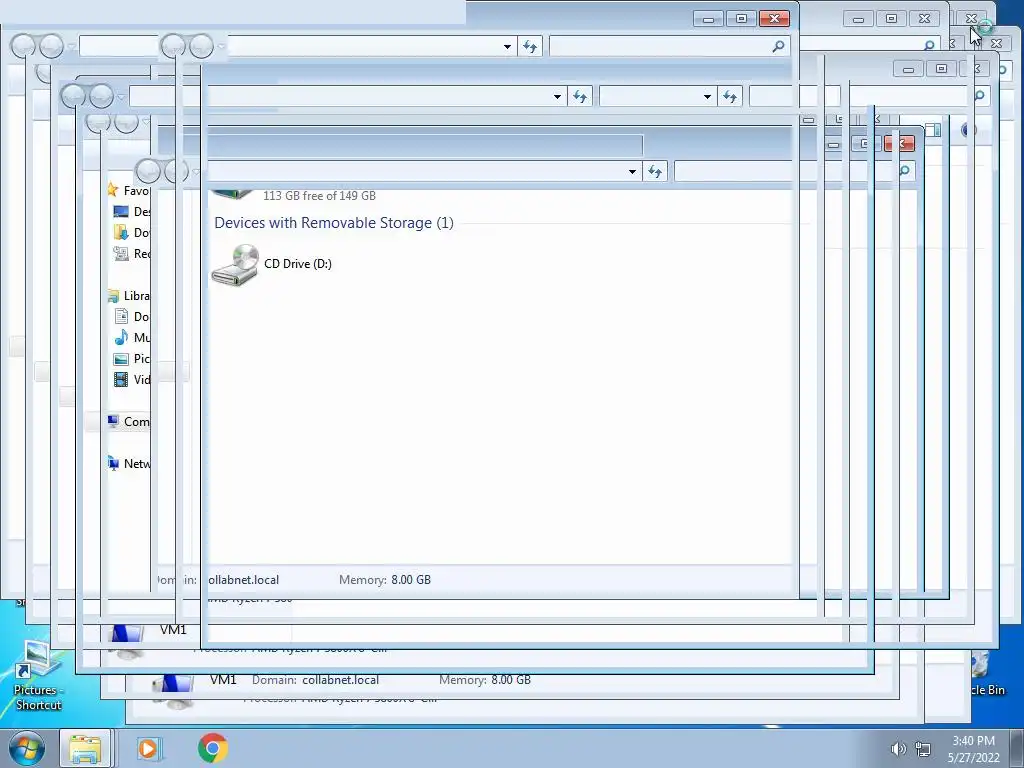Refresh the topmost background Explorer window
The image size is (1024, 768).
click(x=530, y=46)
